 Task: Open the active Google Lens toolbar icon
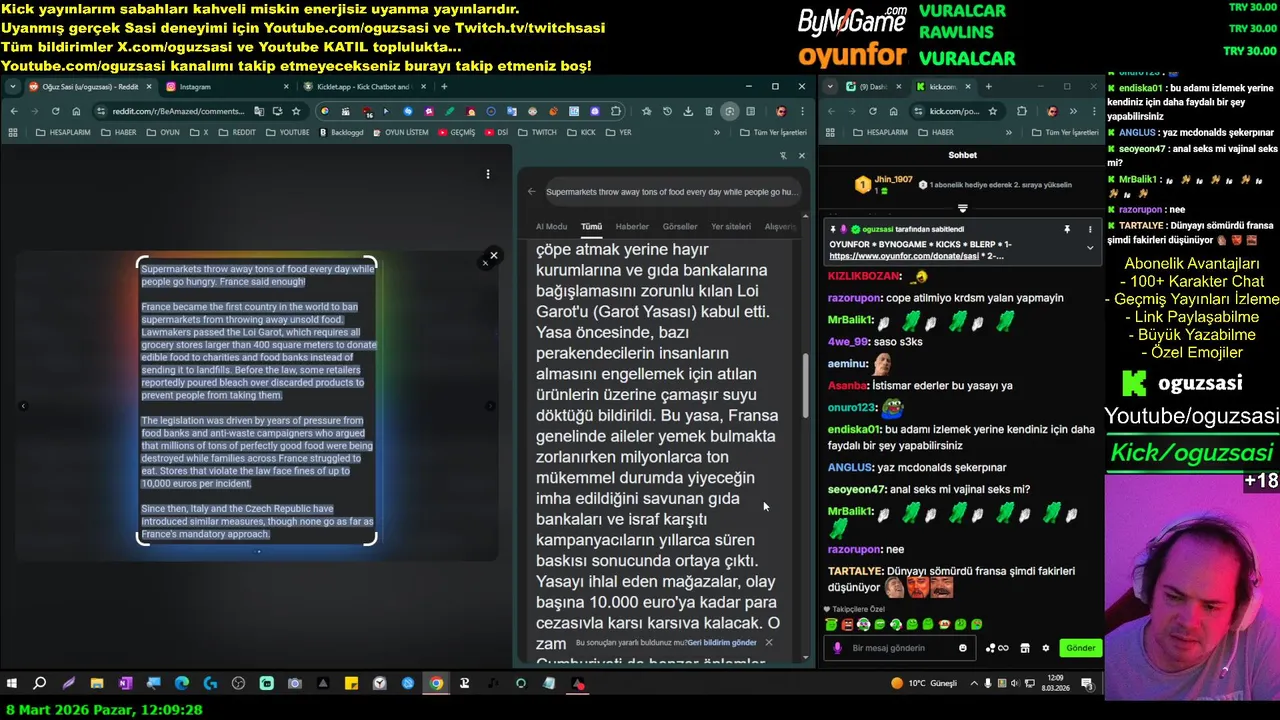tap(730, 111)
